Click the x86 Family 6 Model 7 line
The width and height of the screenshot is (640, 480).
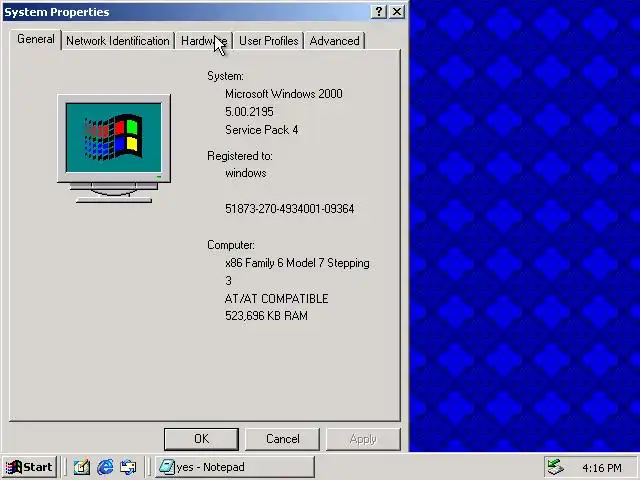[x=297, y=263]
